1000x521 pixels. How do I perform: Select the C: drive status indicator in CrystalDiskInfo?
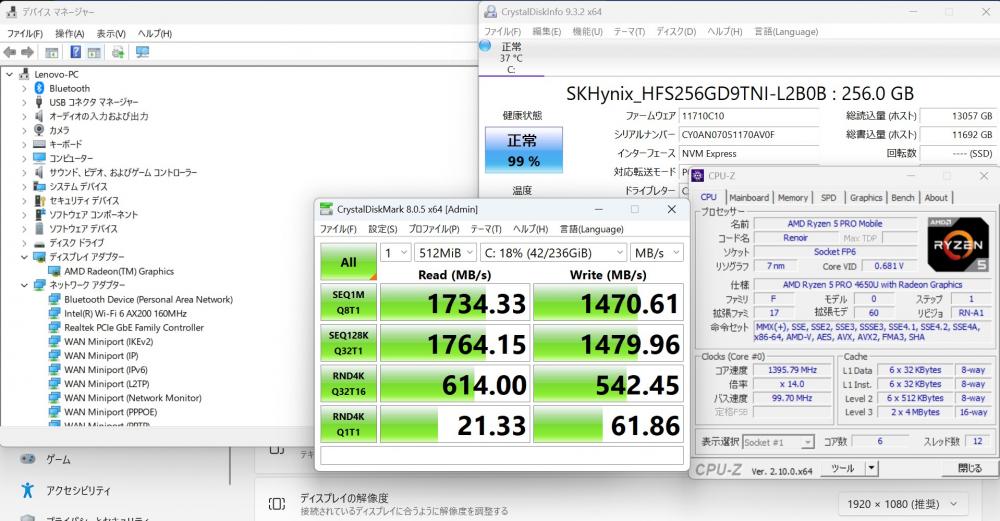click(x=511, y=58)
